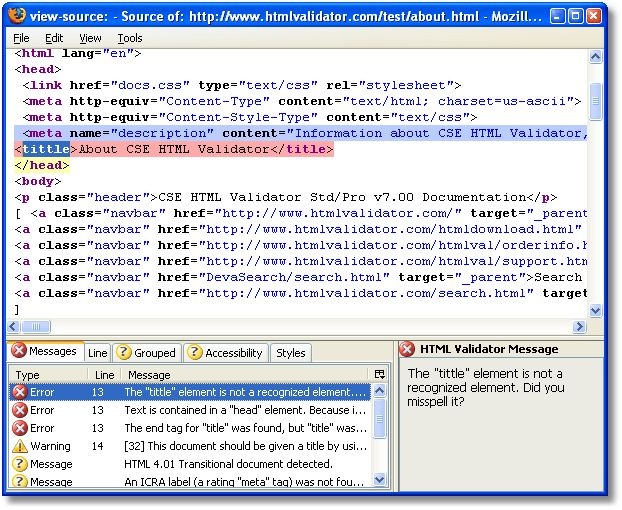Open the Tools menu
Image resolution: width=622 pixels, height=510 pixels.
tap(130, 38)
